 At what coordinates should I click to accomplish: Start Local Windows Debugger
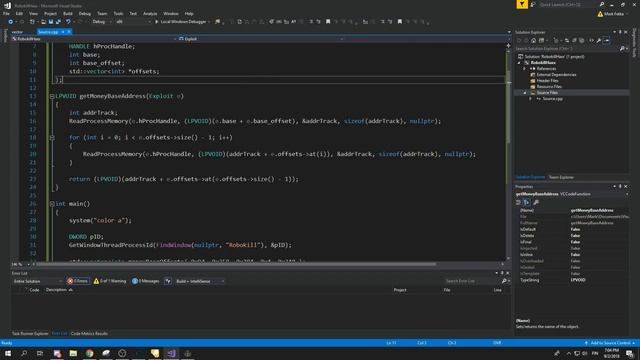180,22
